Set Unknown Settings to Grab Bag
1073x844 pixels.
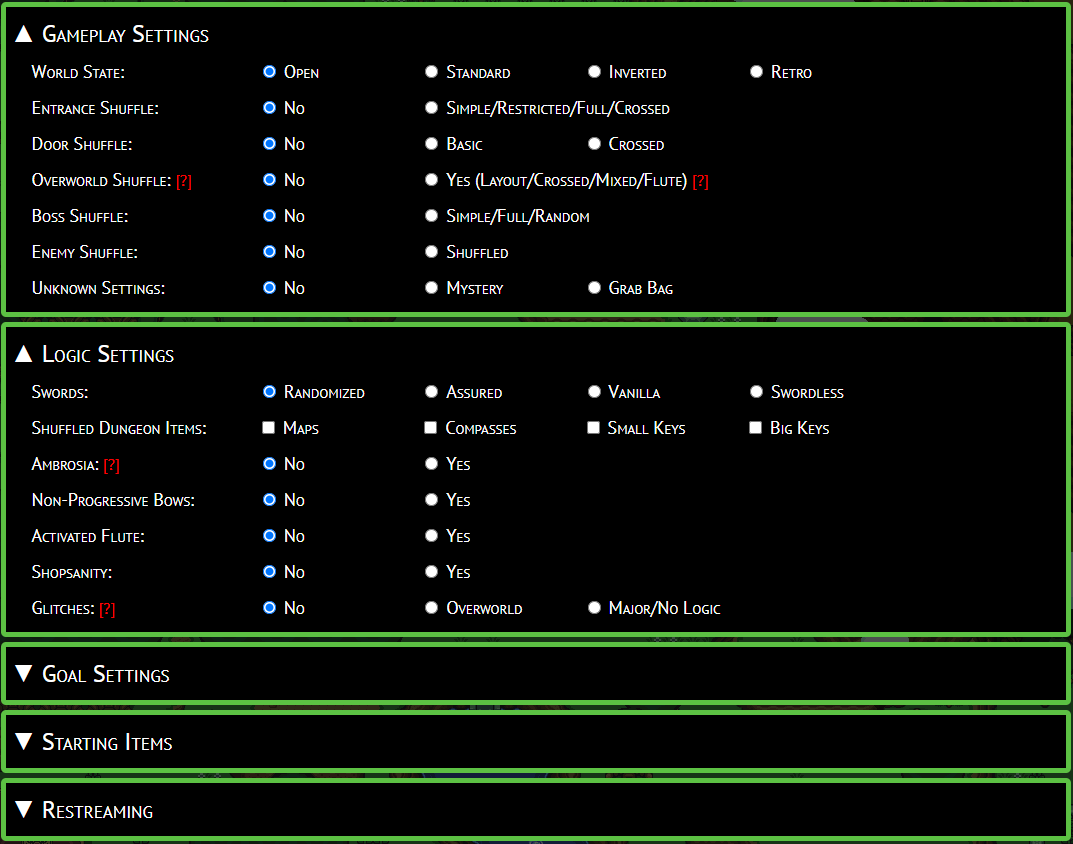click(594, 288)
